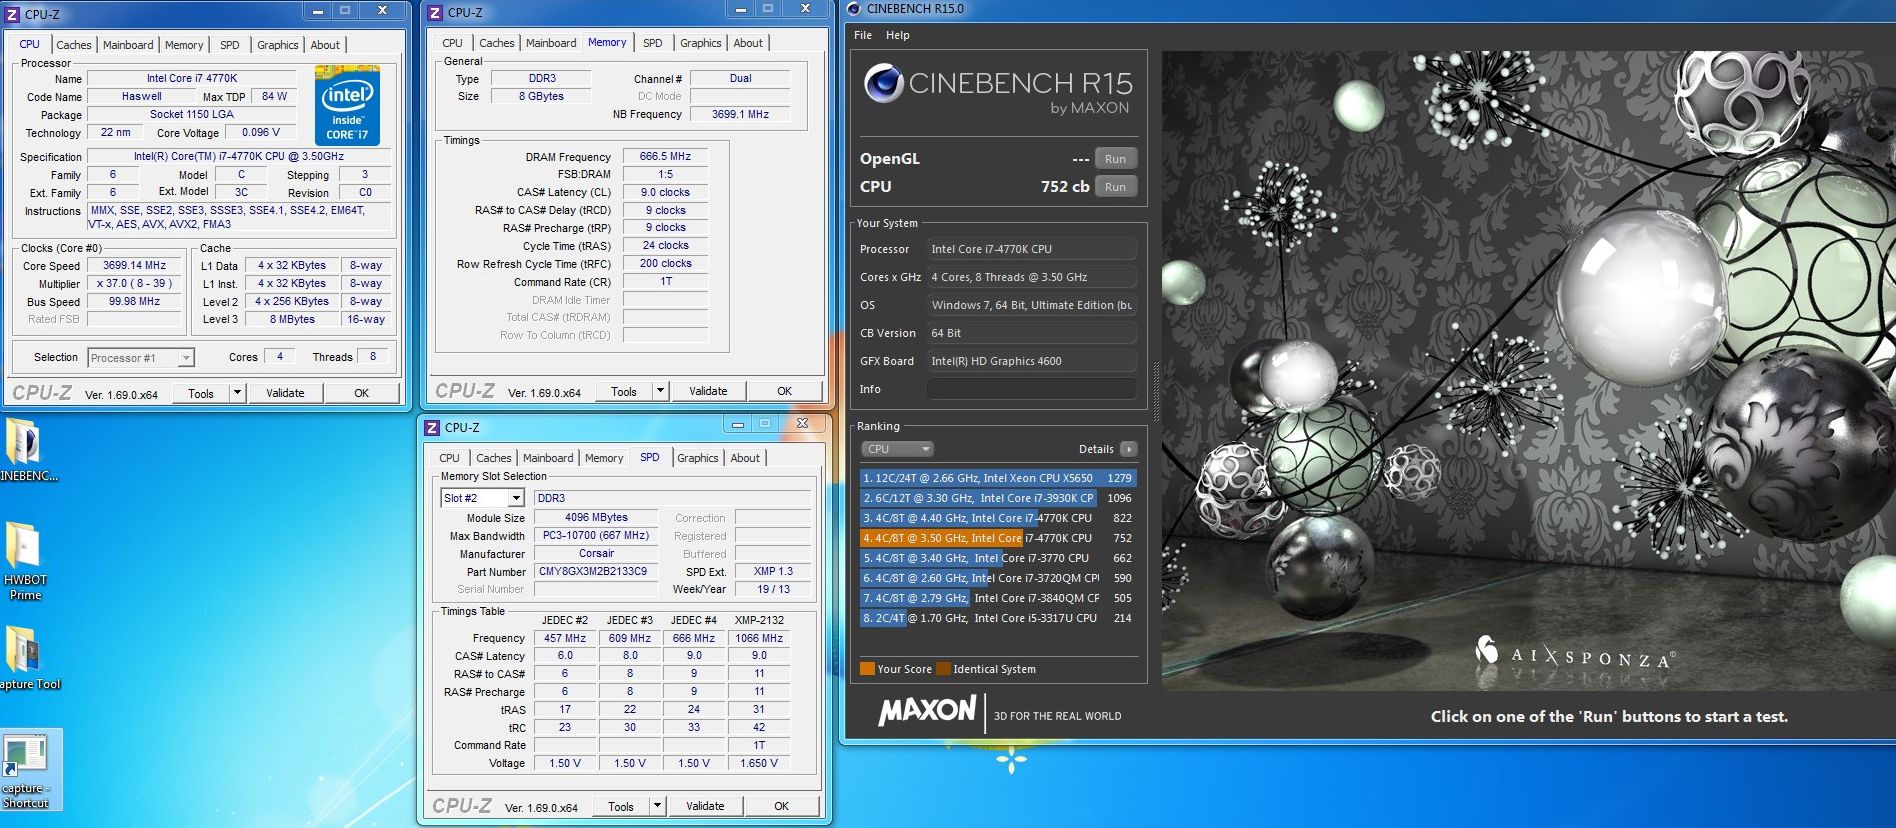Open the HWBOT Prime desktop folder

[x=24, y=546]
